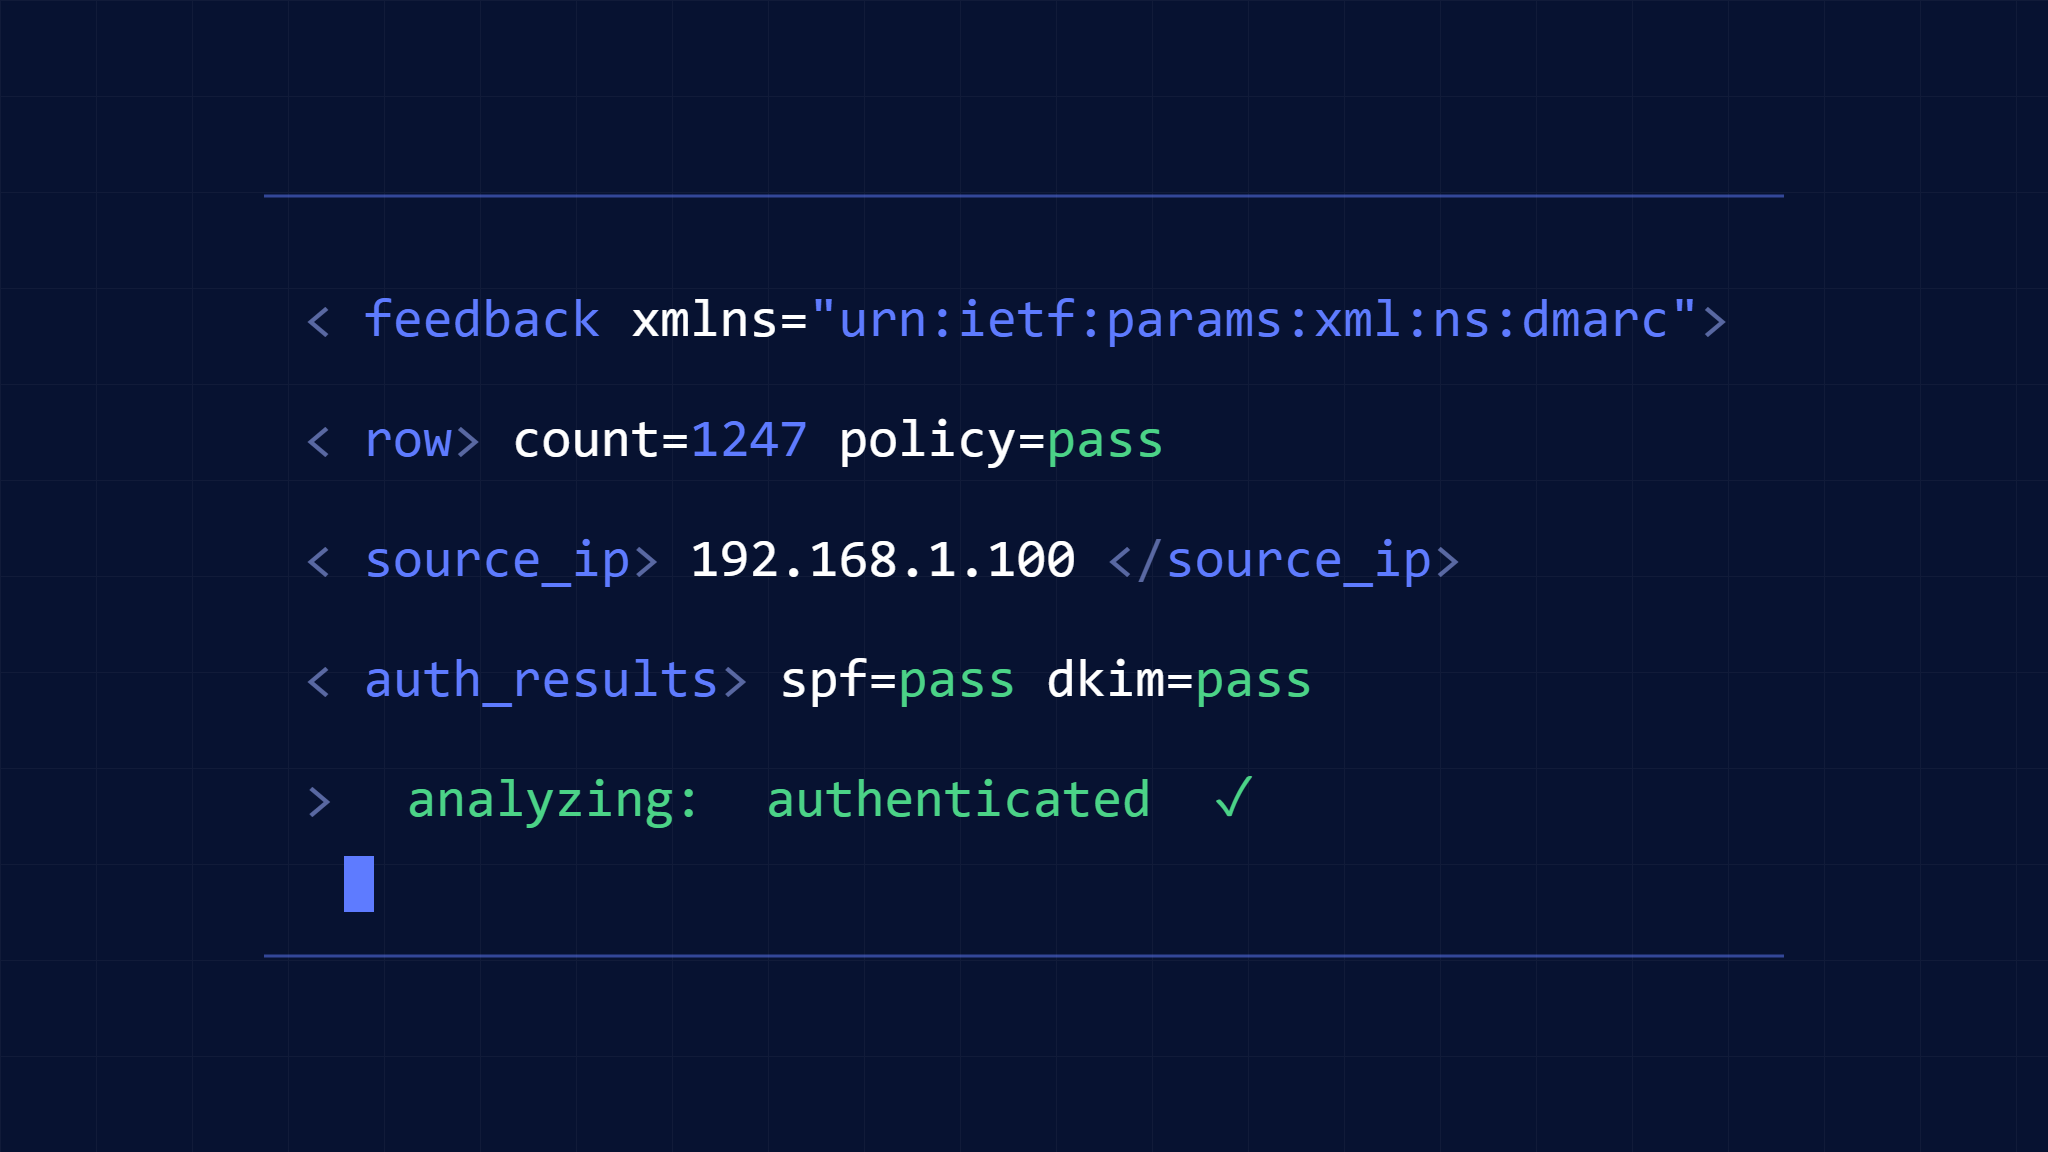The width and height of the screenshot is (2048, 1152).
Task: Click the opening source_ip tag name
Action: tap(498, 561)
